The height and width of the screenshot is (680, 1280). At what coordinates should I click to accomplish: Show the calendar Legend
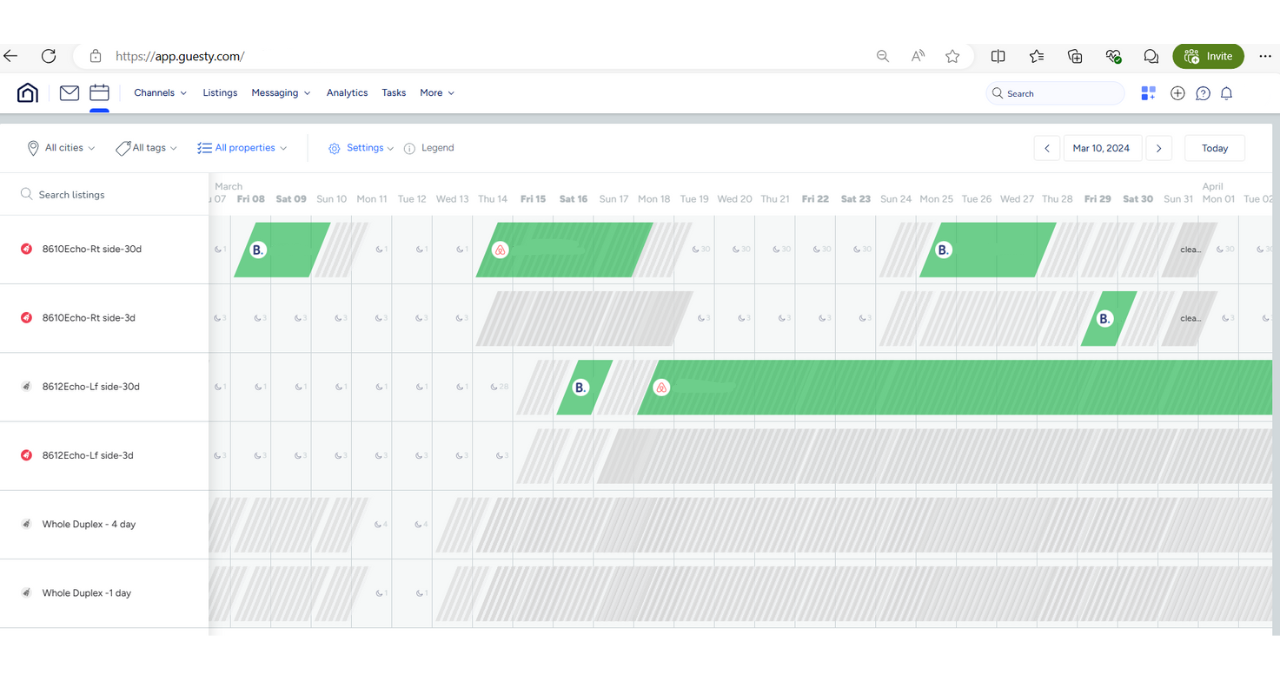coord(429,148)
